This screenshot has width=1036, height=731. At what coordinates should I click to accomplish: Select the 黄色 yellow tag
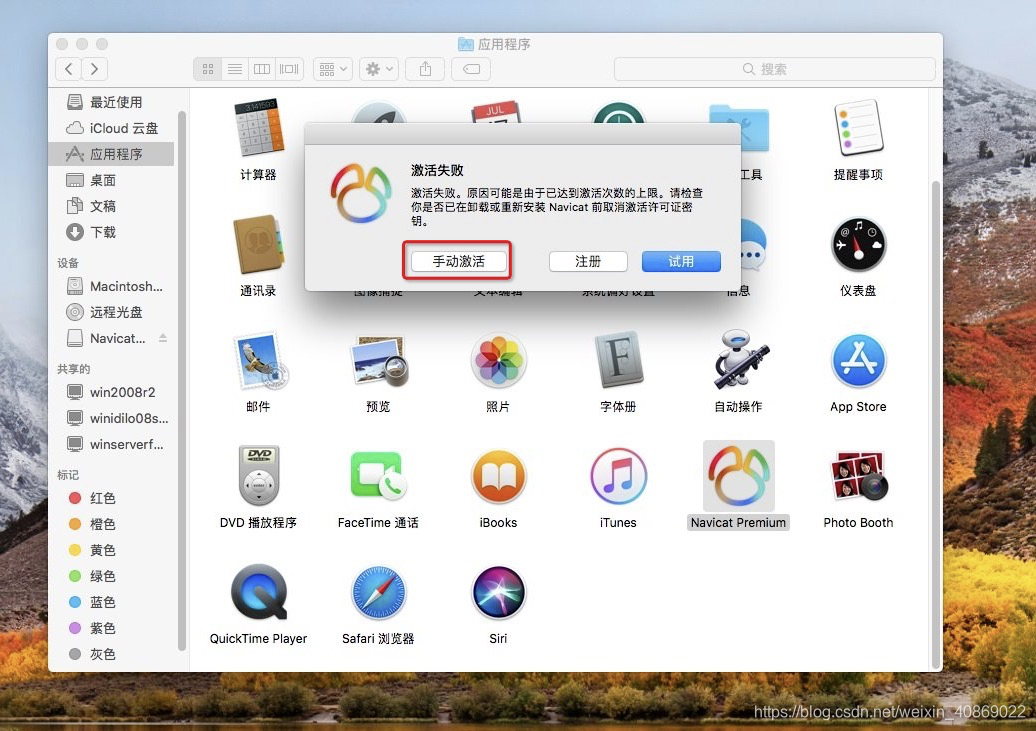(111, 550)
